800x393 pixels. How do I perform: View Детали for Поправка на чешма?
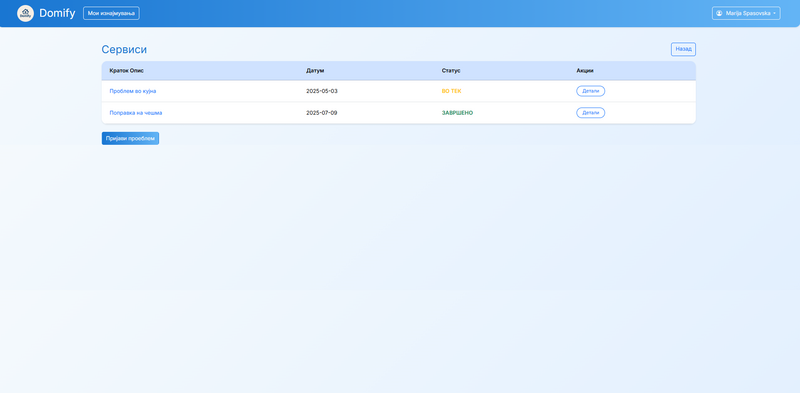590,113
